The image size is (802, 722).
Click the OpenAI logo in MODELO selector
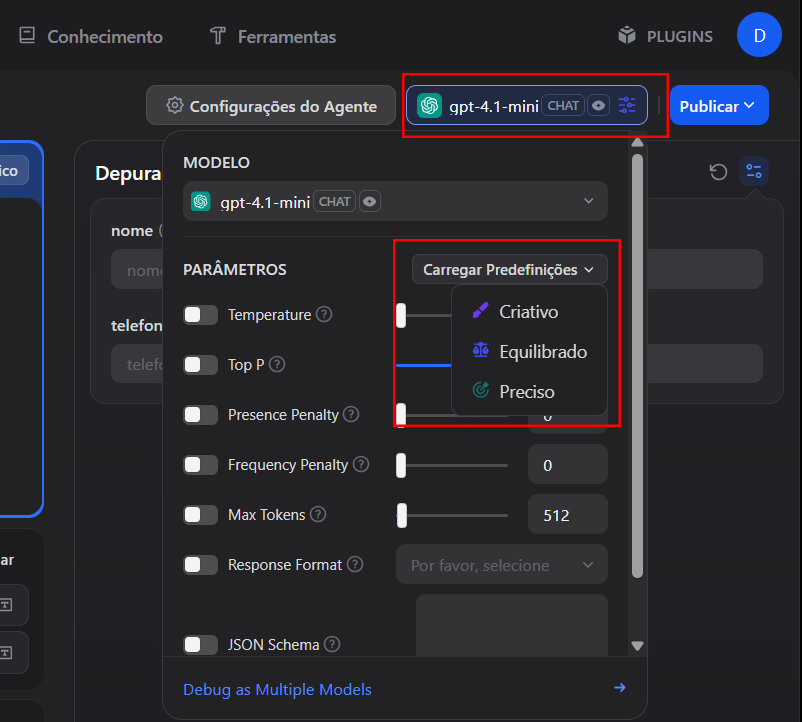[x=200, y=201]
